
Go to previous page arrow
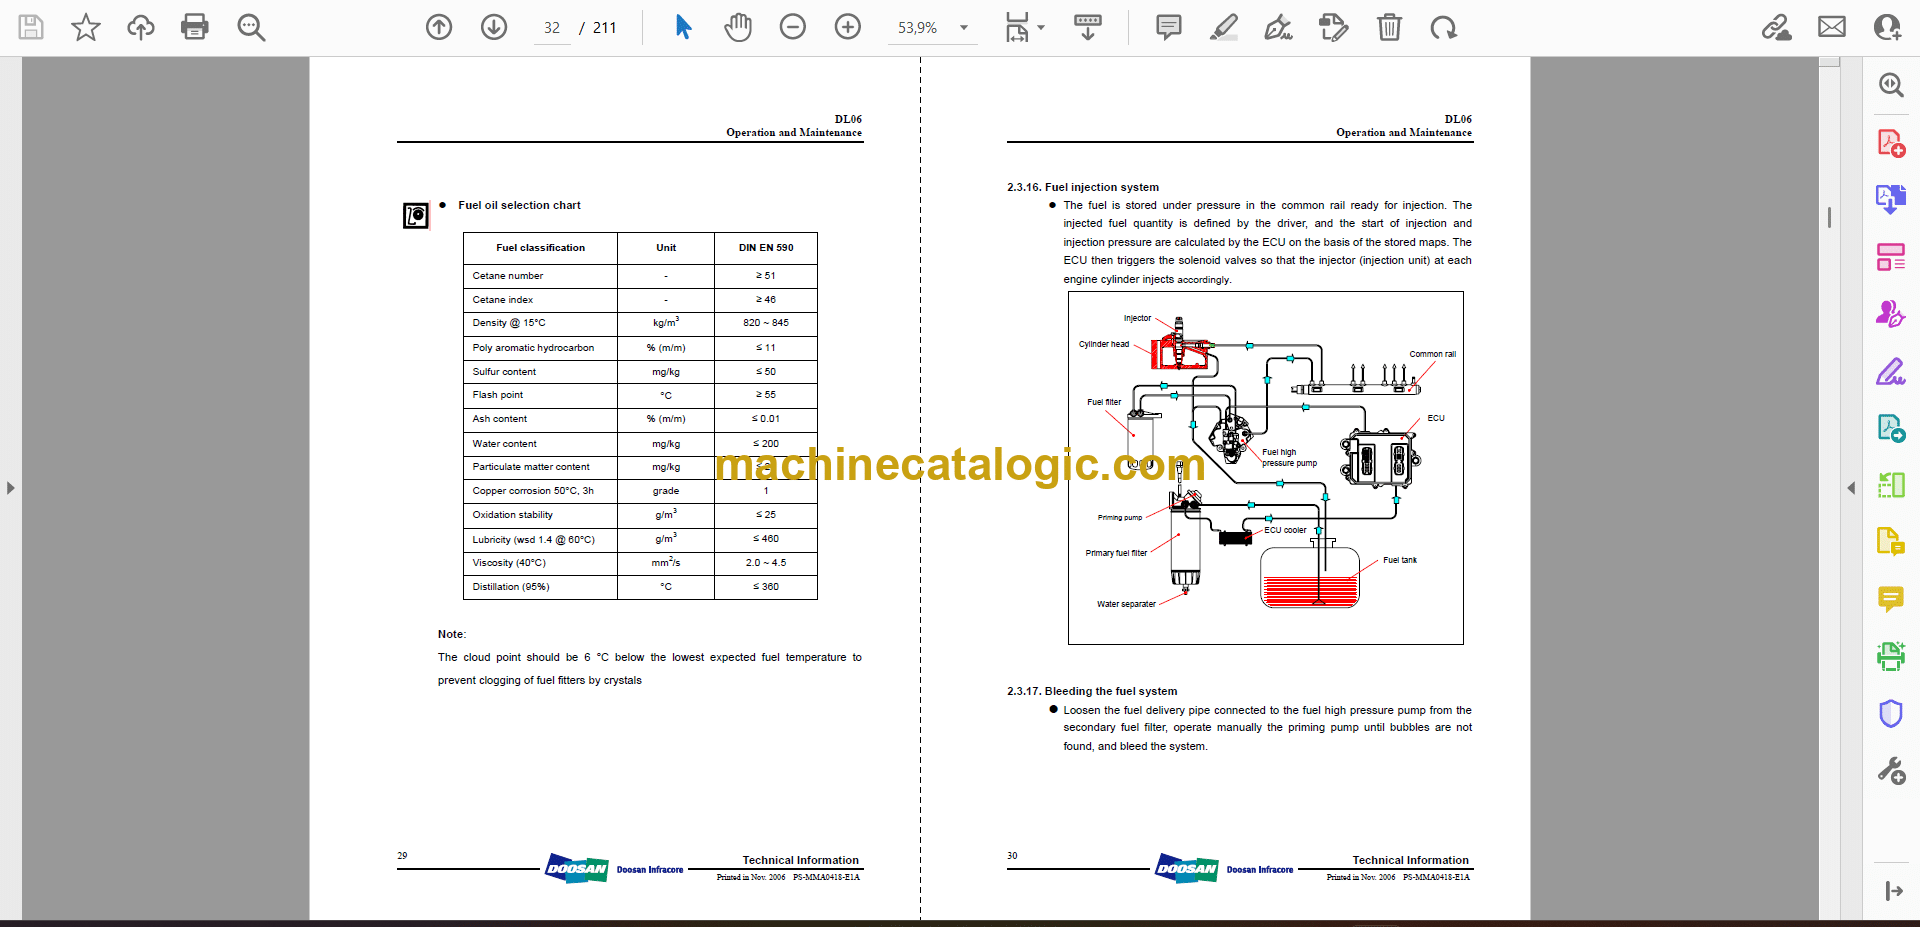point(439,27)
